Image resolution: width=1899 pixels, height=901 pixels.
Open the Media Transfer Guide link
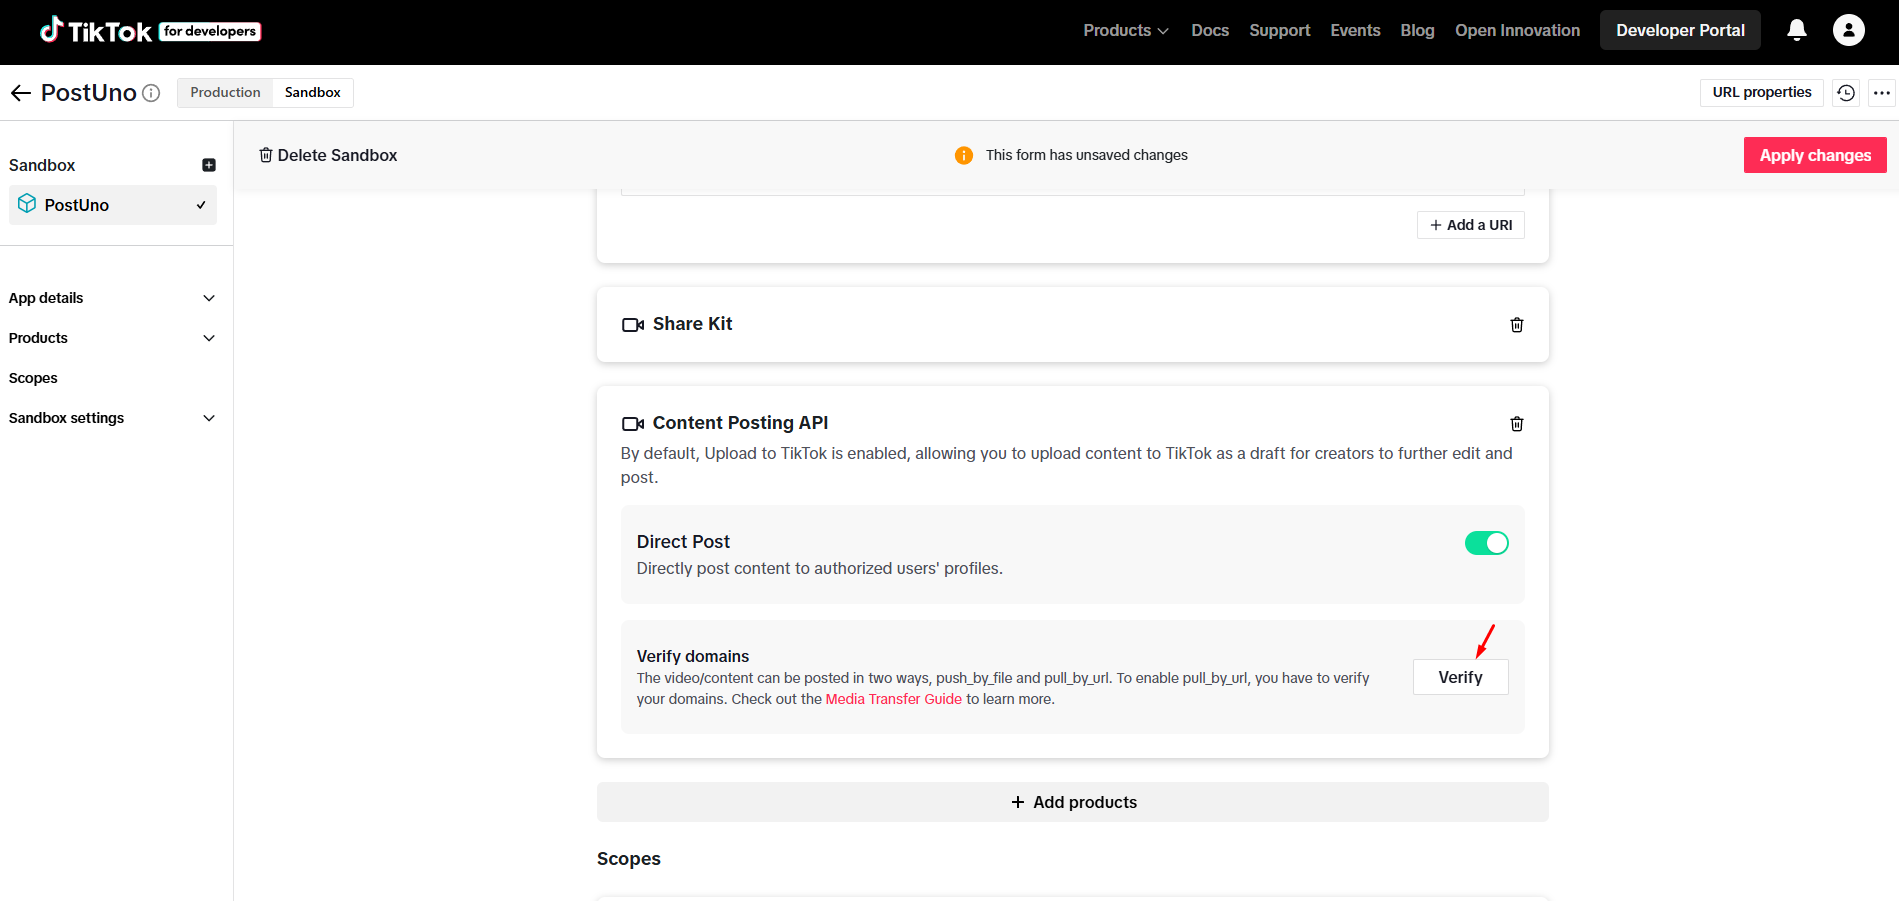point(893,699)
